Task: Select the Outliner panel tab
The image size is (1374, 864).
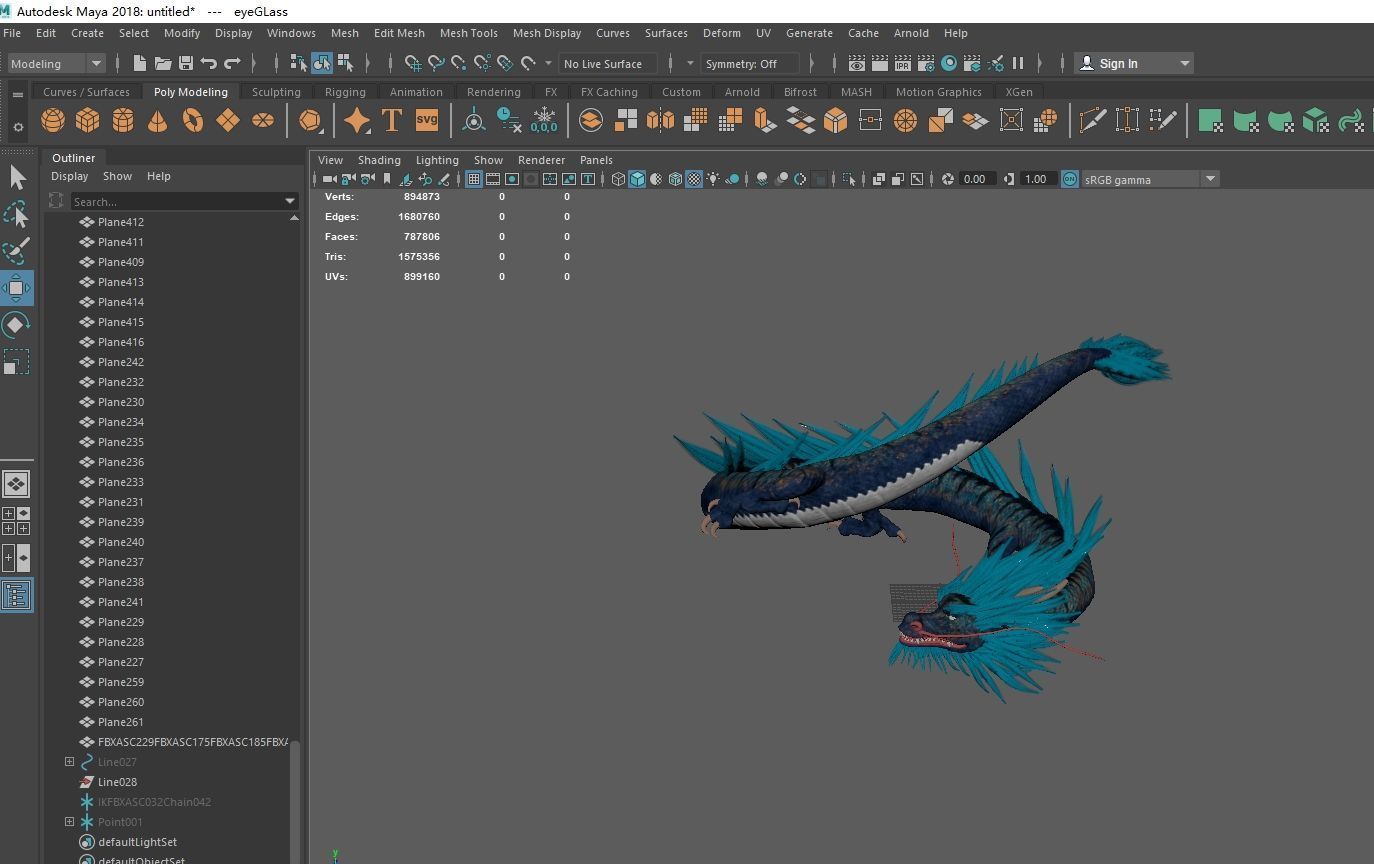Action: (x=74, y=158)
